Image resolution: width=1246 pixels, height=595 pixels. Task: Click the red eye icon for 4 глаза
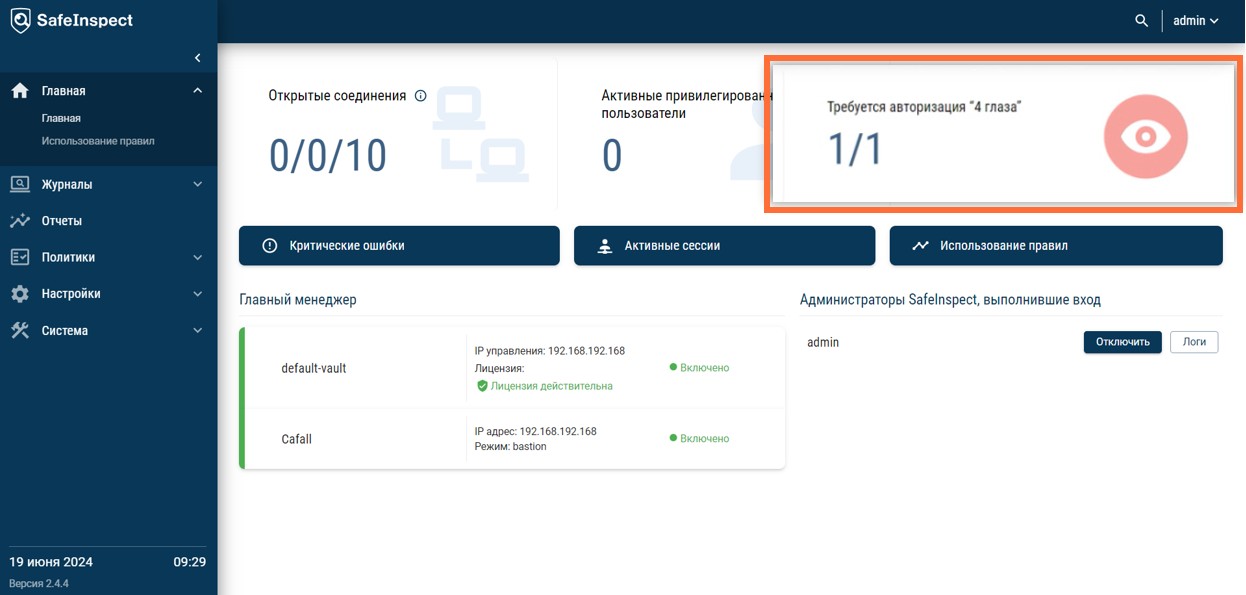(1146, 137)
